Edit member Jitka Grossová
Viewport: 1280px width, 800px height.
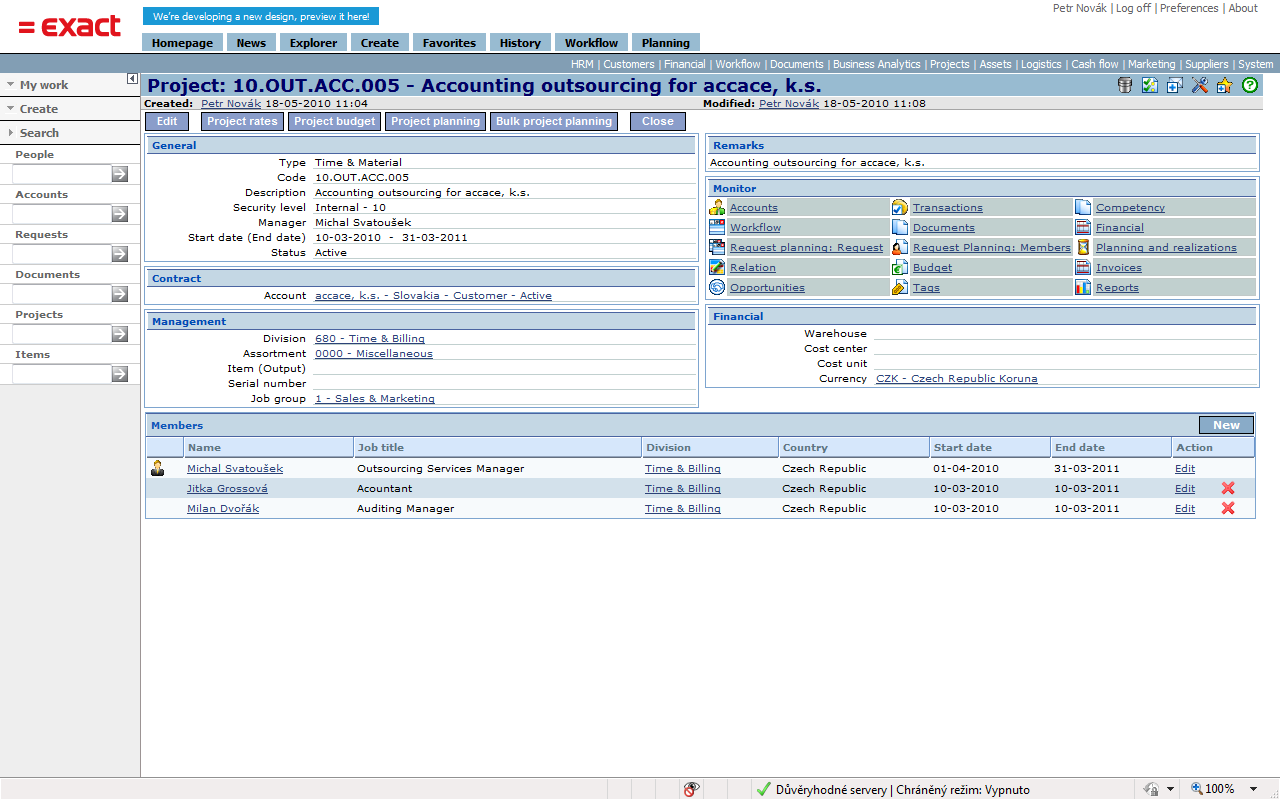(1185, 488)
